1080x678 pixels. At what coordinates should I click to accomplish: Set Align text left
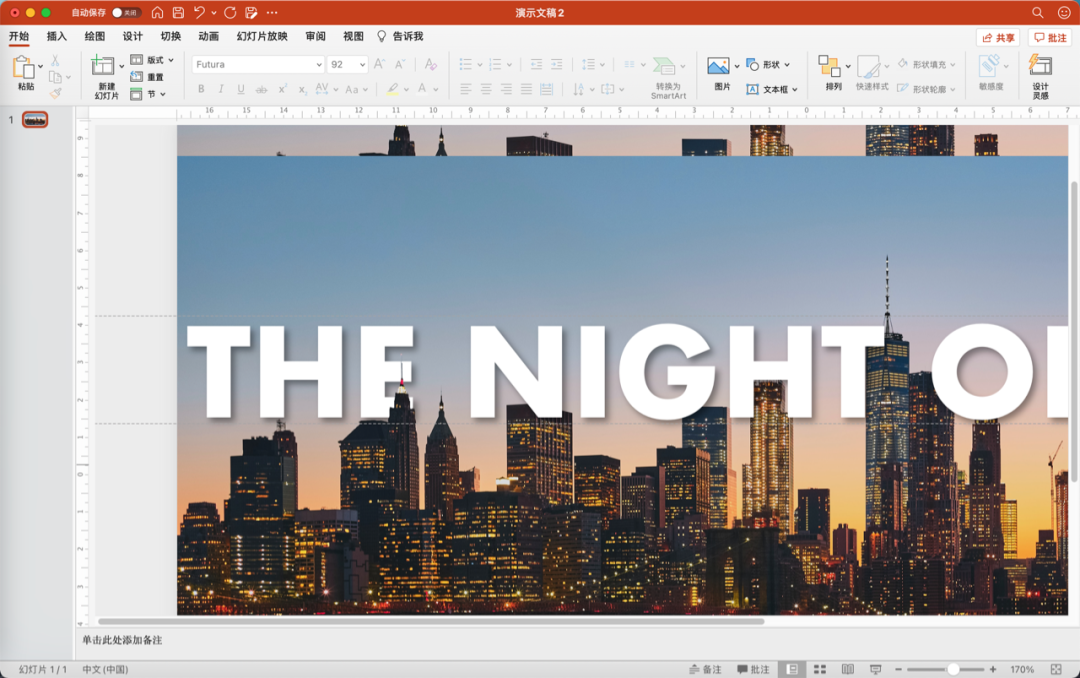tap(466, 89)
